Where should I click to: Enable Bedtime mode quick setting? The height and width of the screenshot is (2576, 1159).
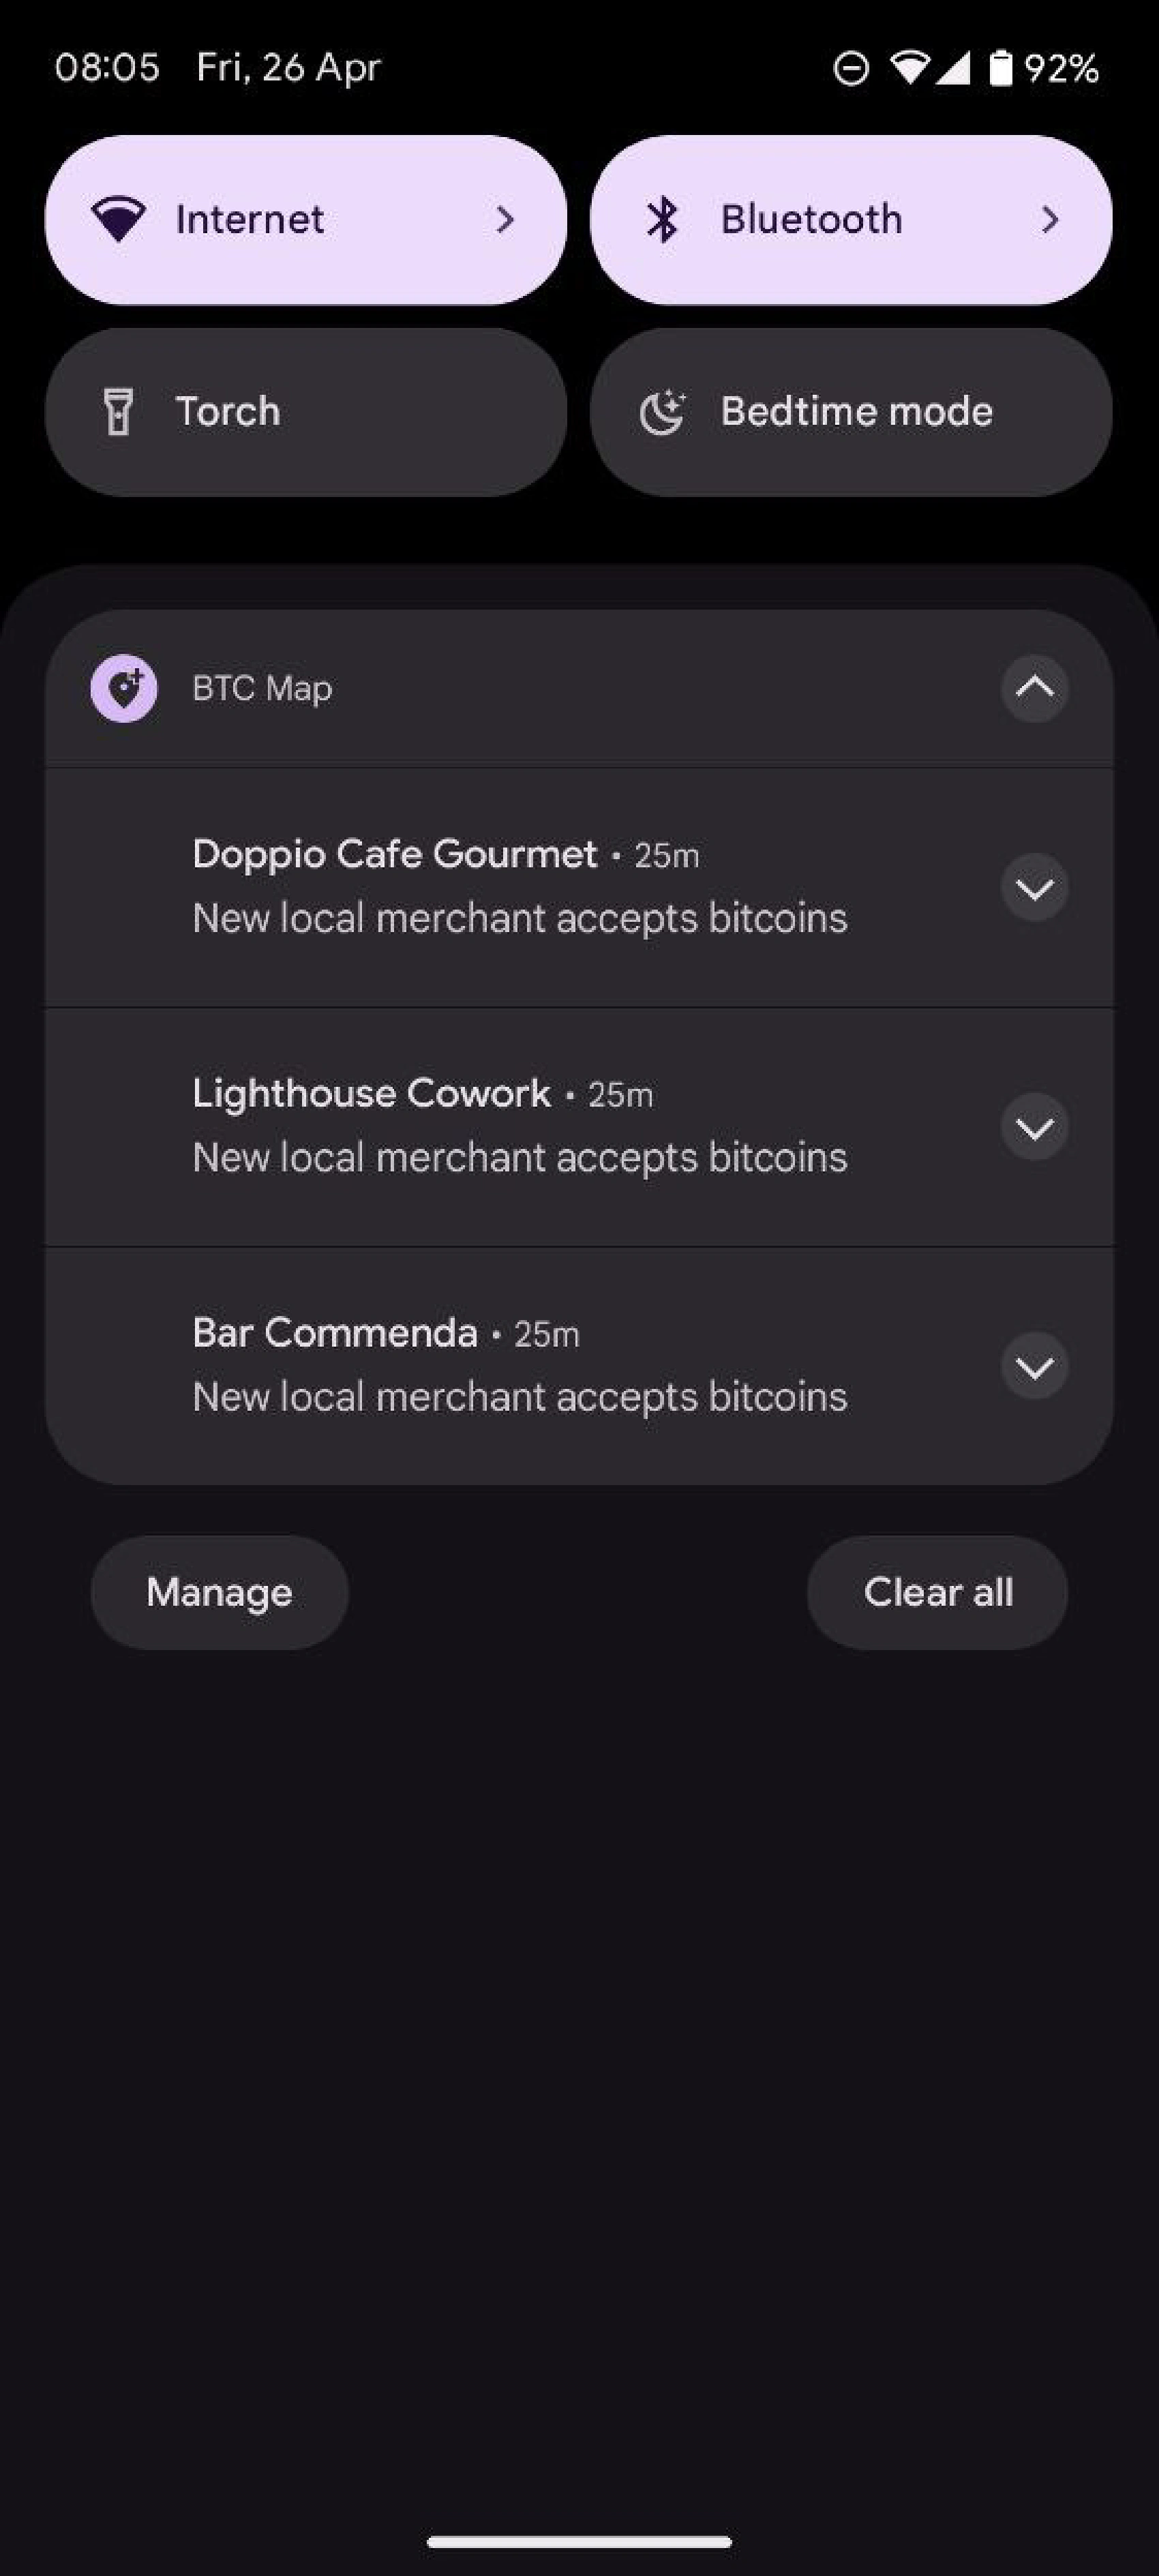point(851,412)
